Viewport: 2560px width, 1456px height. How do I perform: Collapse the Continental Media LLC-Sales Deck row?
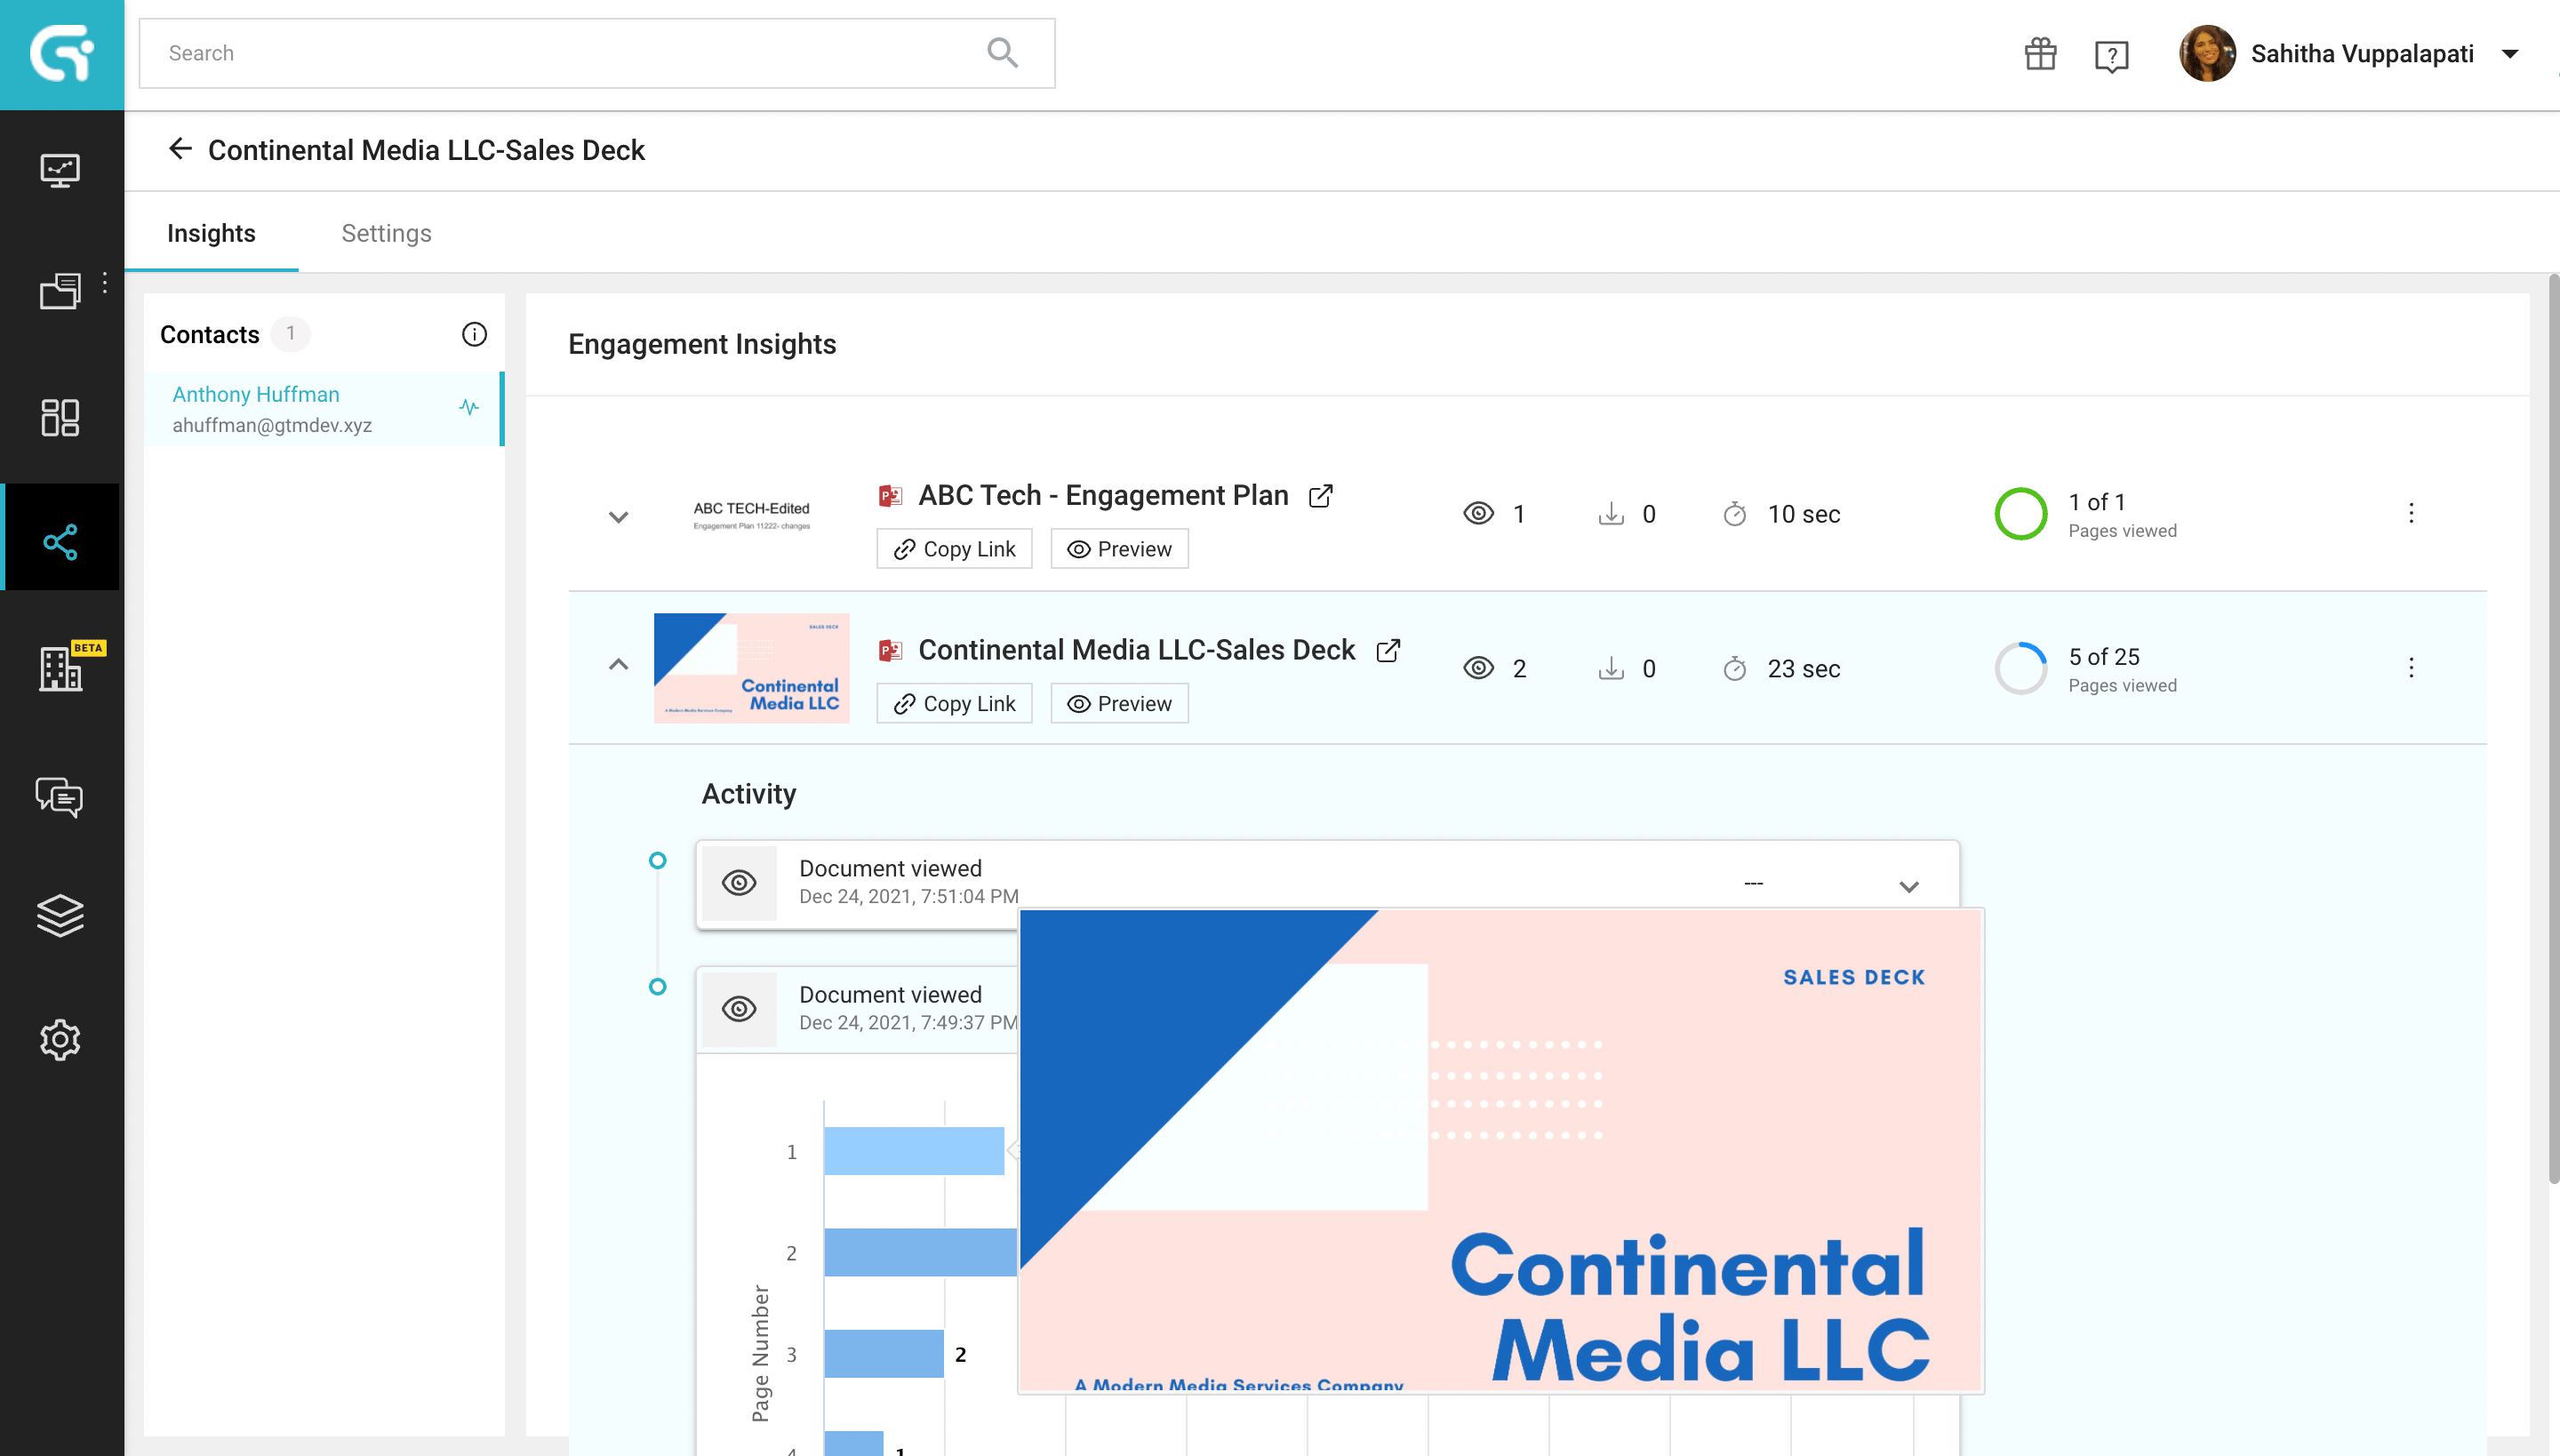619,664
